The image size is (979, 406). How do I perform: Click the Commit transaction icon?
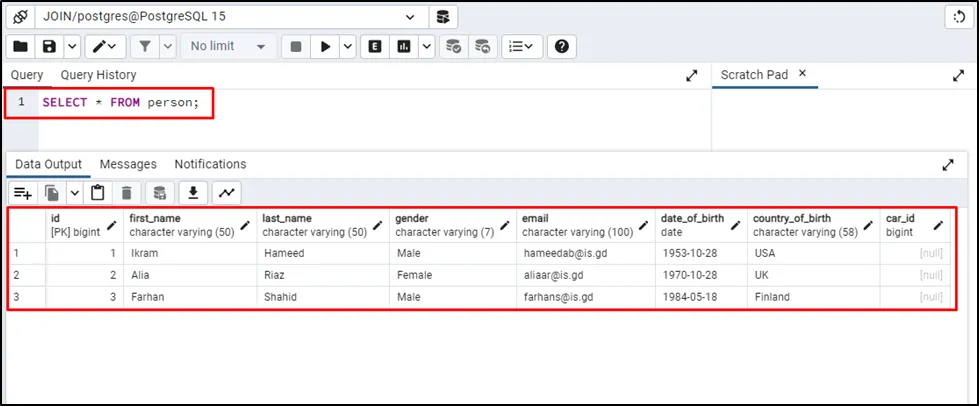tap(454, 46)
